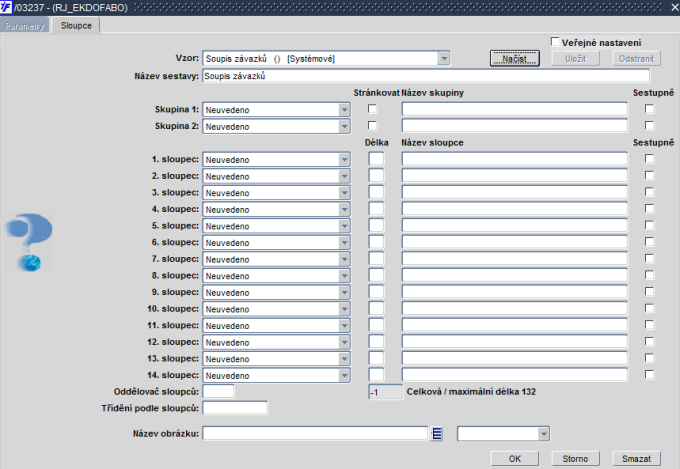Close the dialog with the X button
The image size is (680, 469).
(x=674, y=7)
